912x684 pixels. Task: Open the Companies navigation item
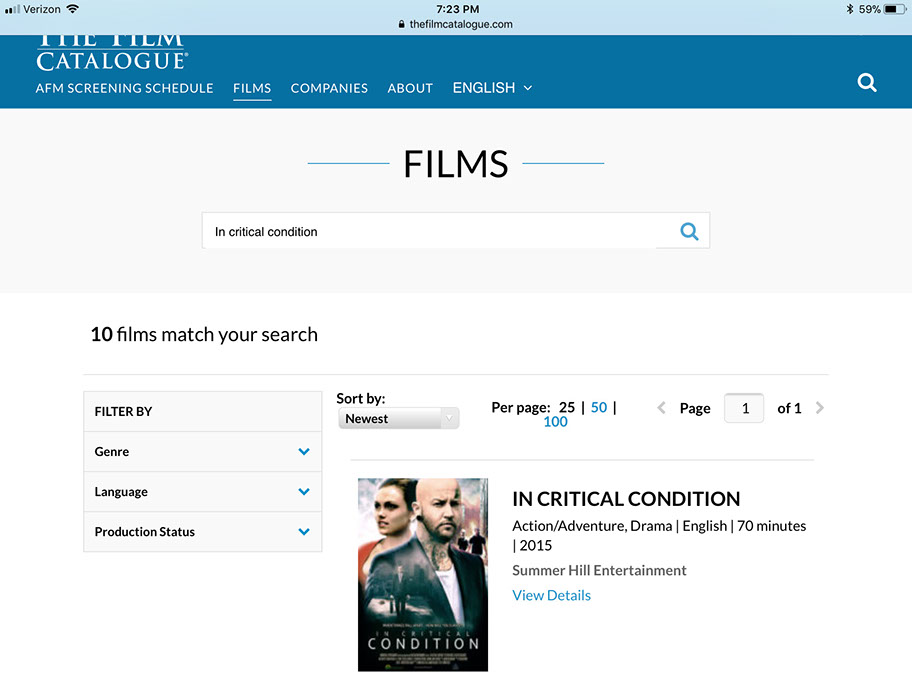(x=329, y=88)
